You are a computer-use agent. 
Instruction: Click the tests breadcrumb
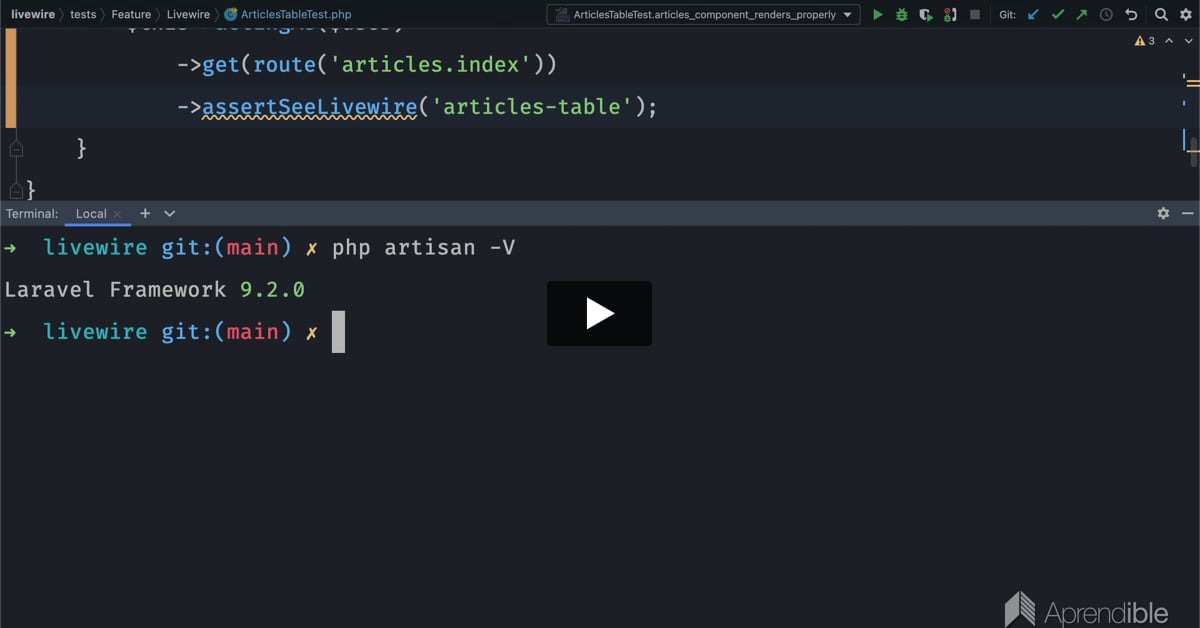(83, 14)
